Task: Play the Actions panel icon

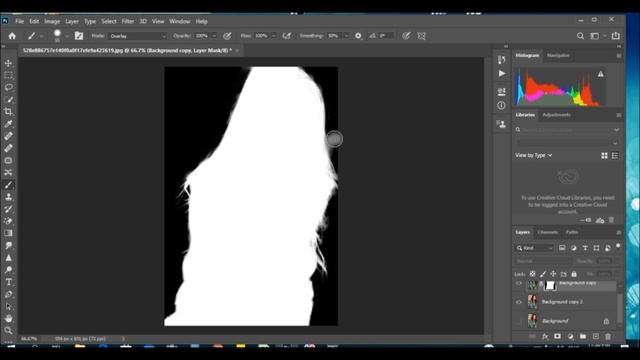Action: click(502, 73)
